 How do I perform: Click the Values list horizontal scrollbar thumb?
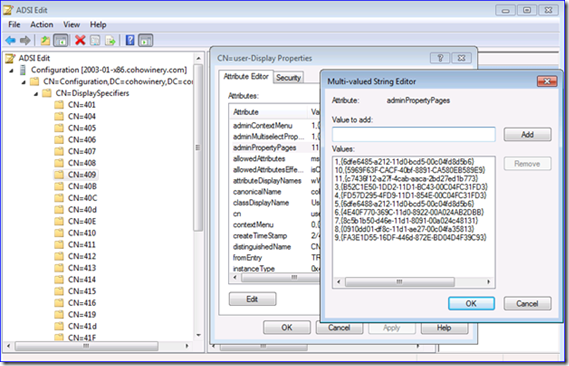(400, 282)
